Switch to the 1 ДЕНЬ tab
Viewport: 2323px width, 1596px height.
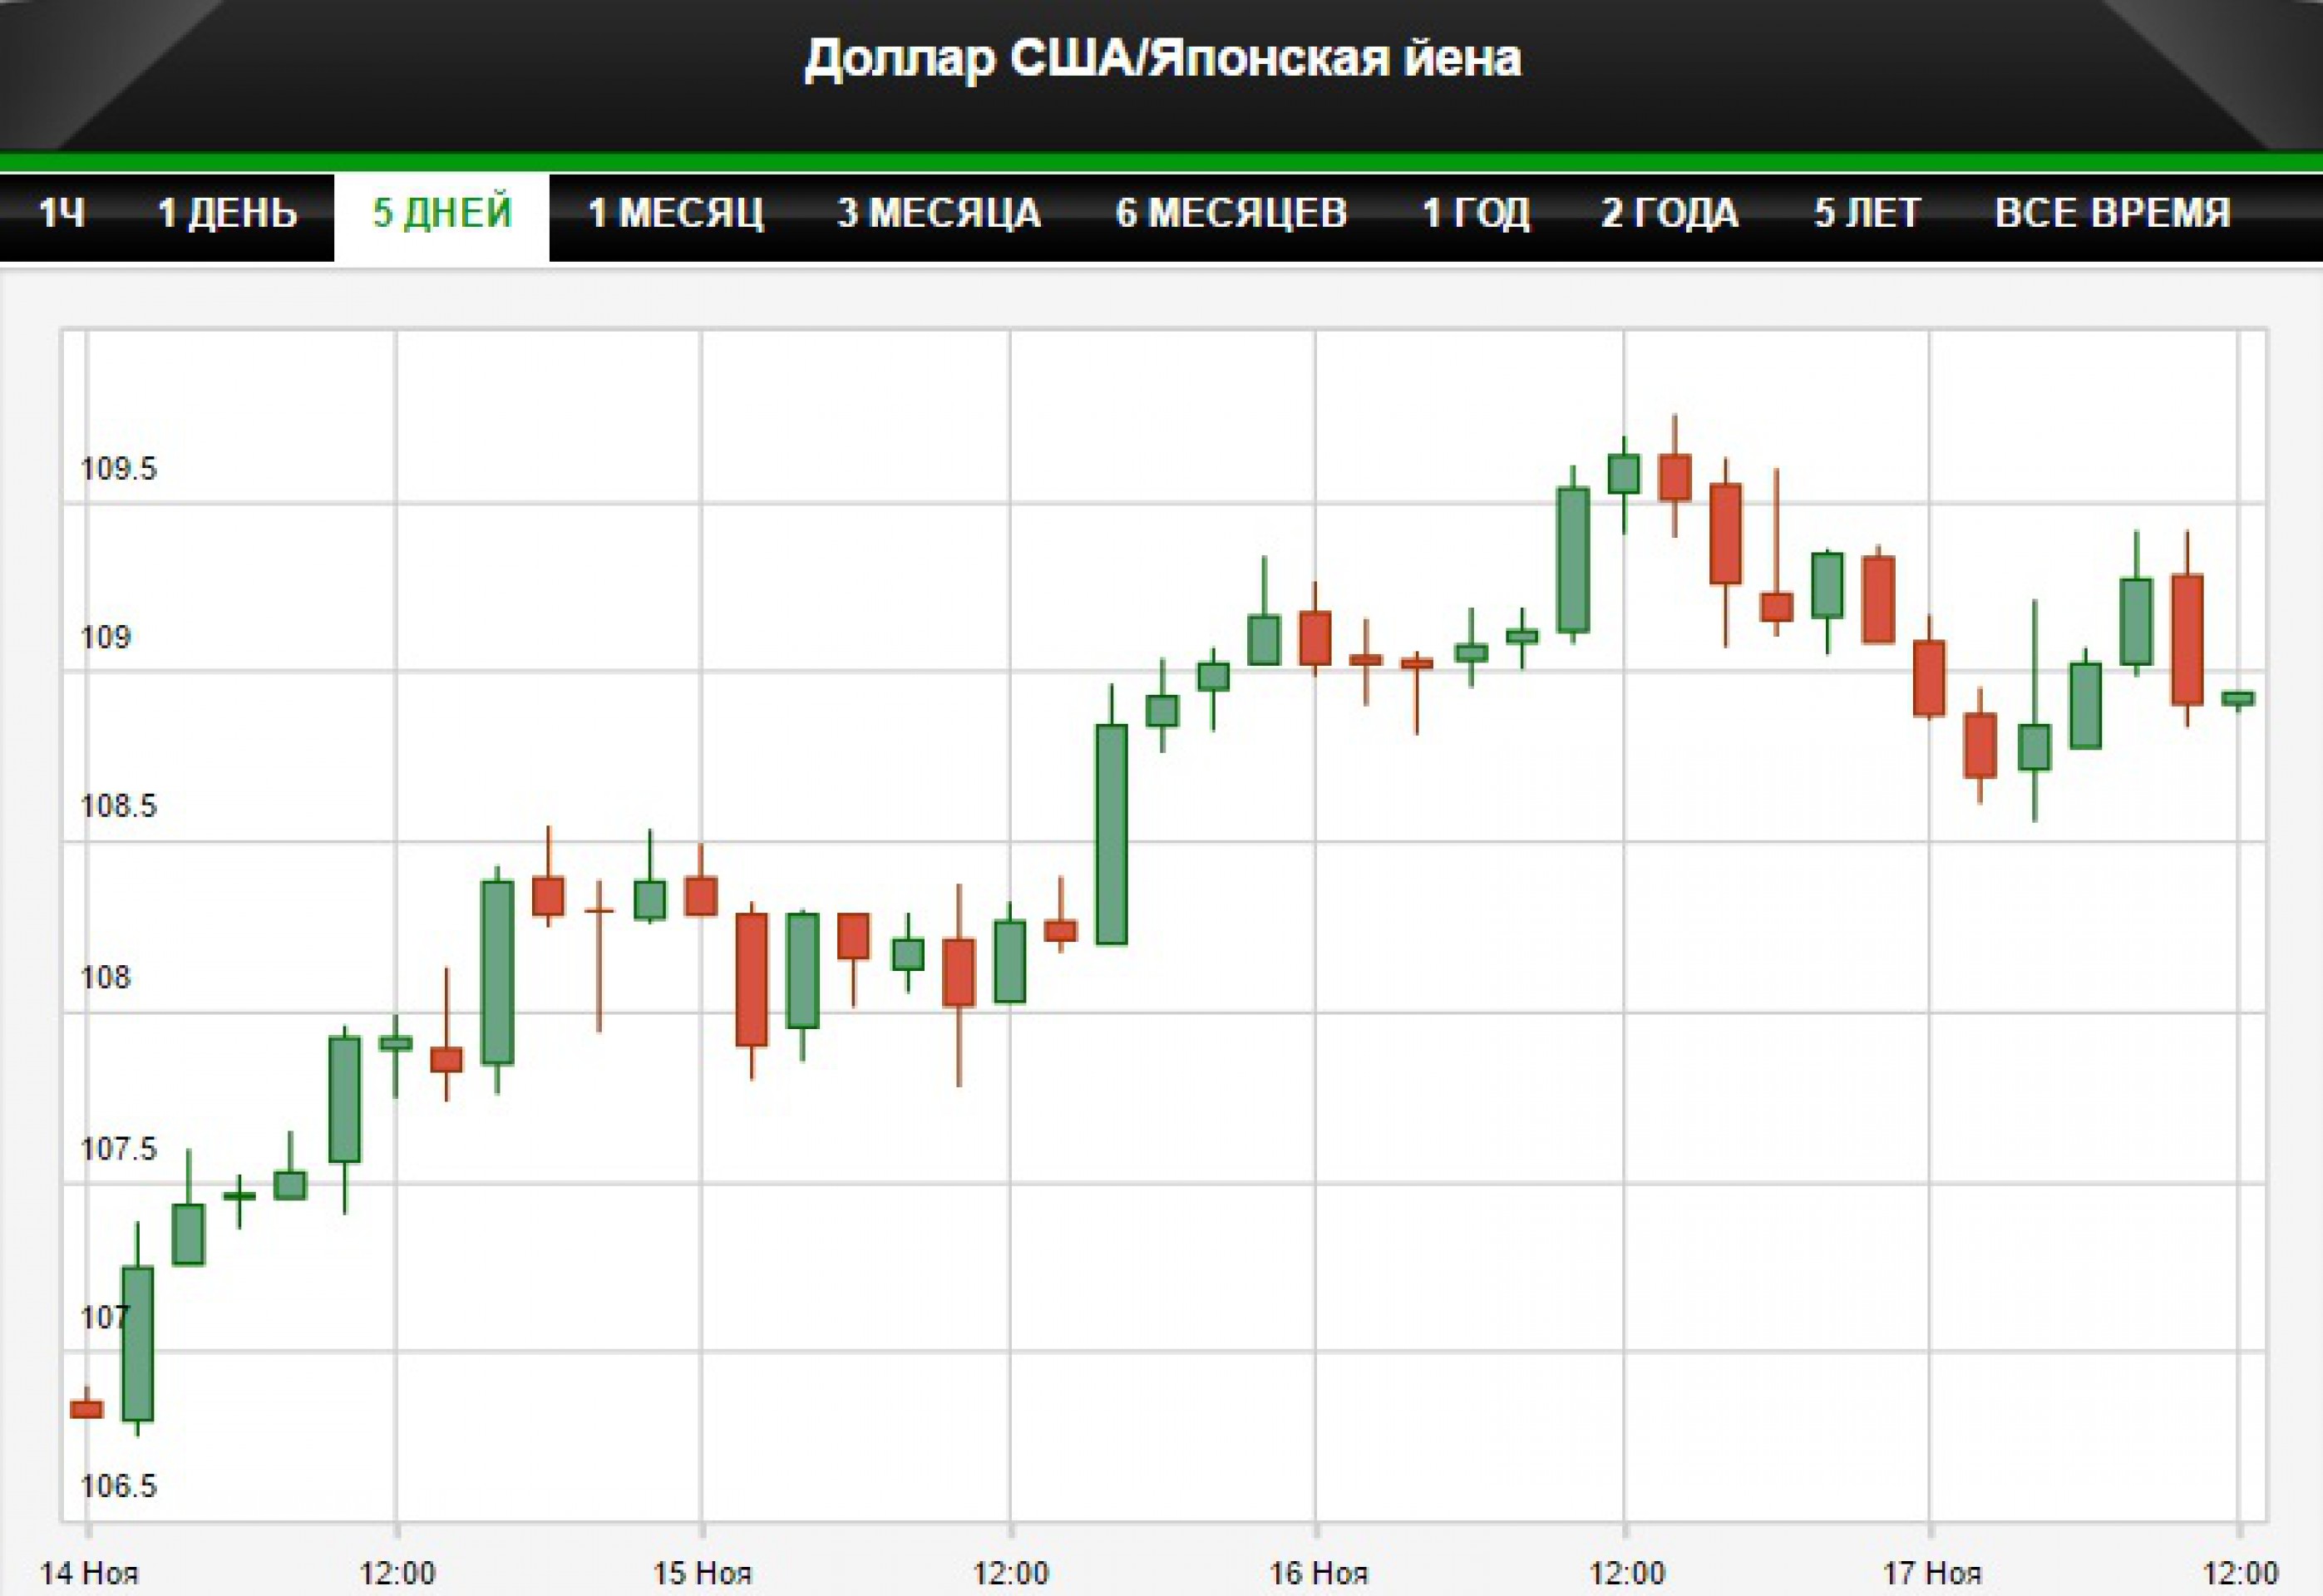coord(228,214)
